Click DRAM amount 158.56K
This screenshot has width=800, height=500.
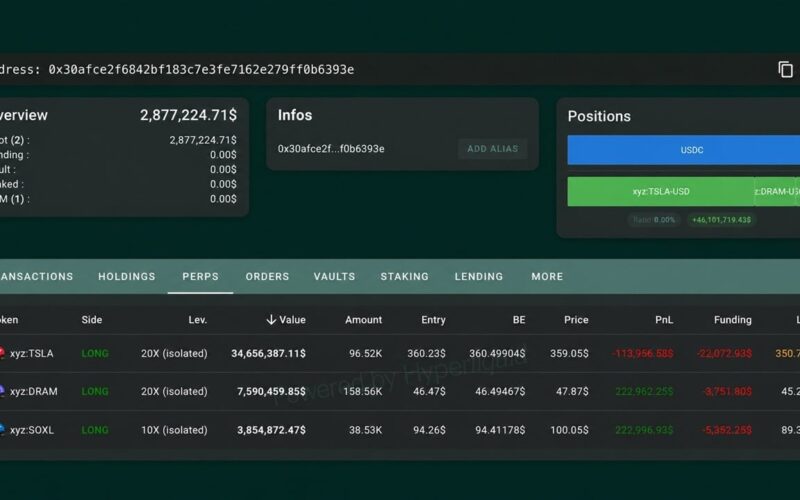tap(363, 392)
